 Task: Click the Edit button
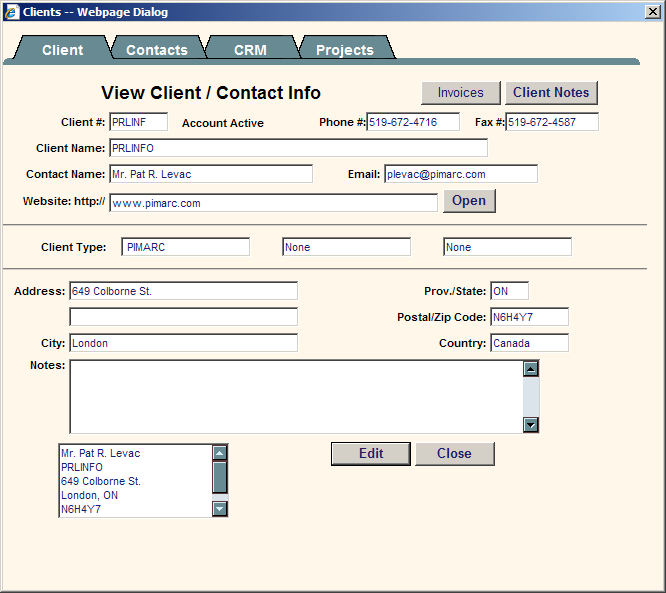pyautogui.click(x=371, y=454)
